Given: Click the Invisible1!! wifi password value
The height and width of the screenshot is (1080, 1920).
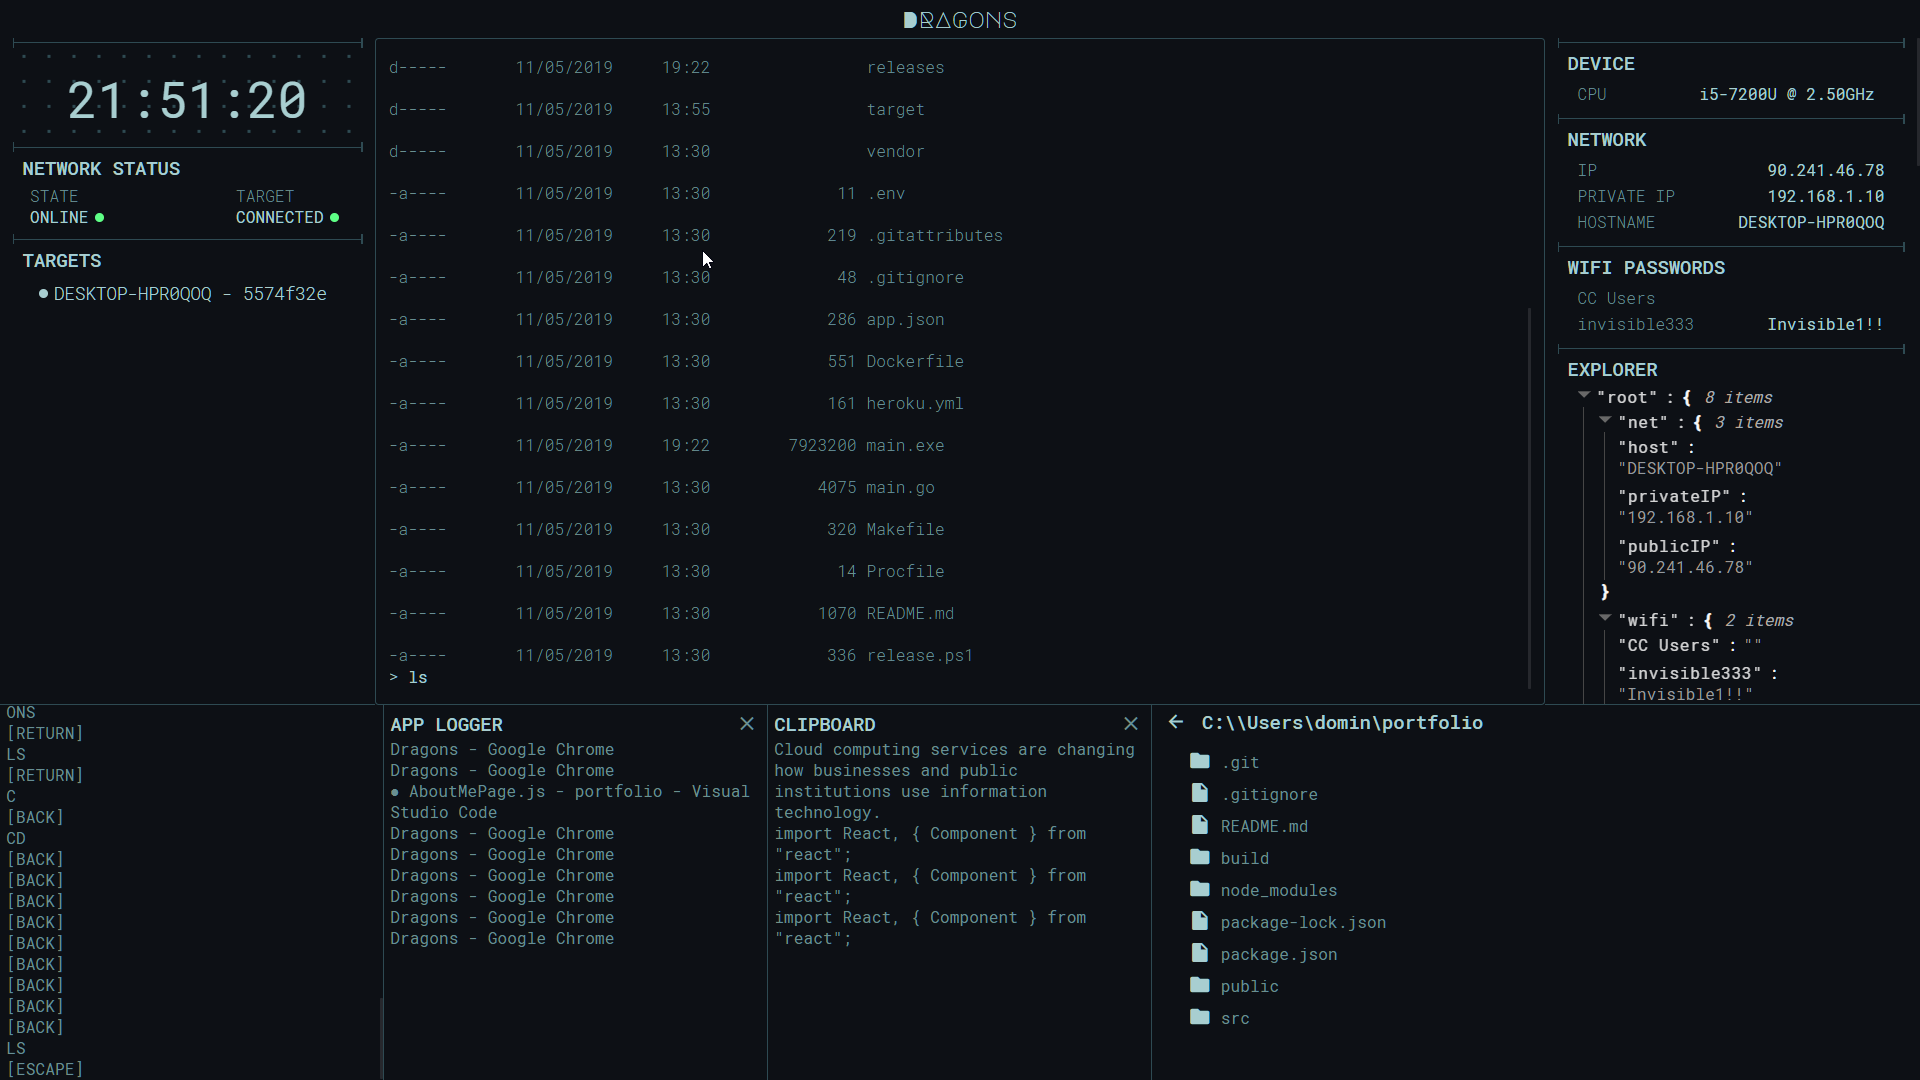Looking at the screenshot, I should (x=1825, y=325).
